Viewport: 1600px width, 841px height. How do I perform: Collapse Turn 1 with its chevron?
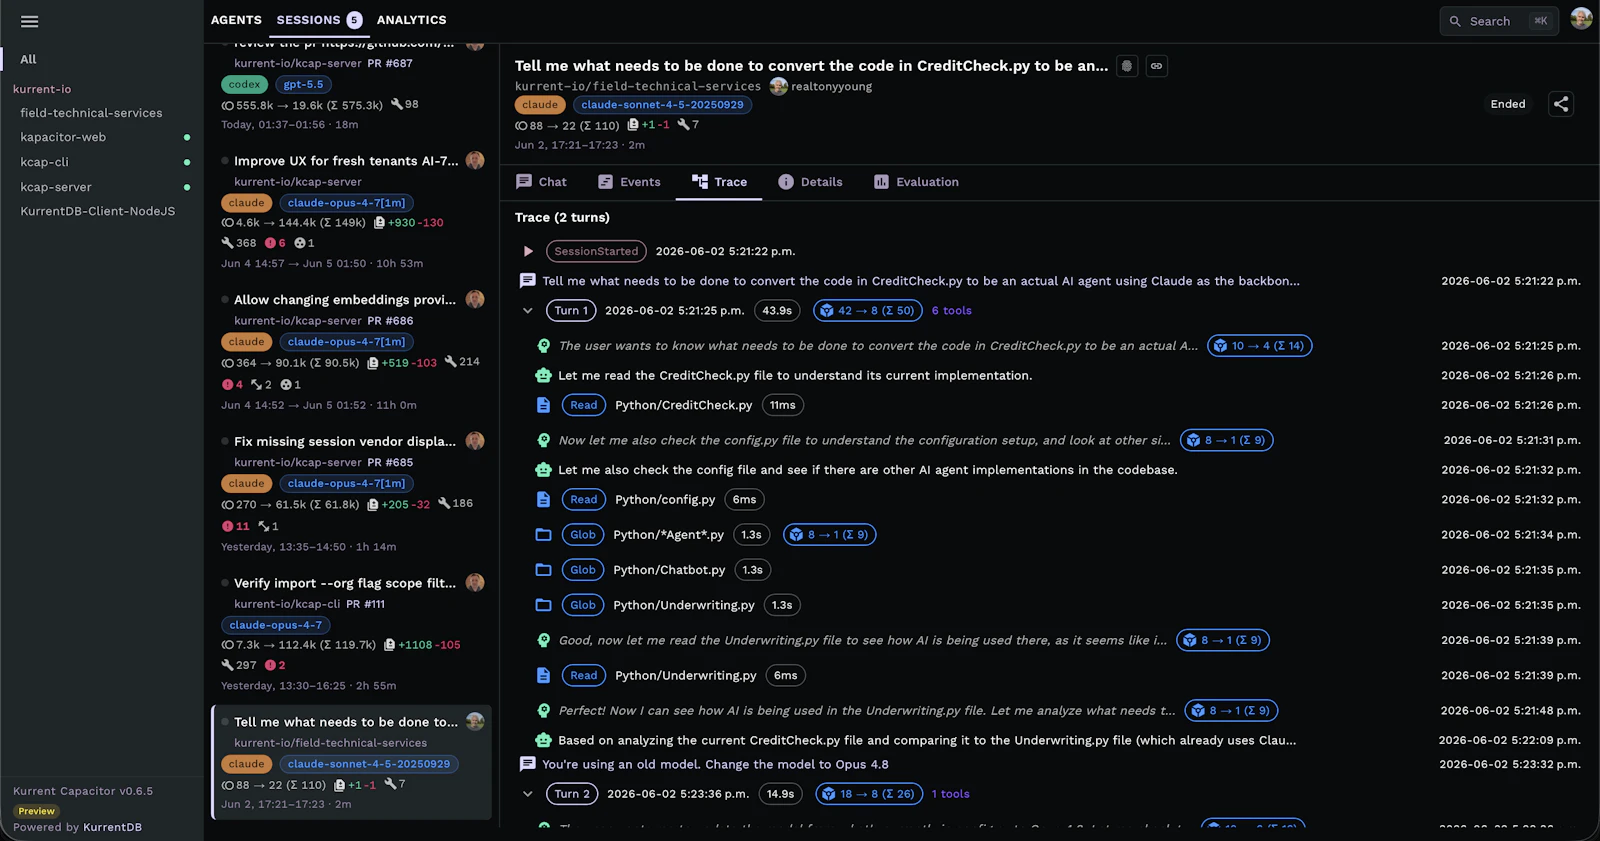click(x=527, y=311)
